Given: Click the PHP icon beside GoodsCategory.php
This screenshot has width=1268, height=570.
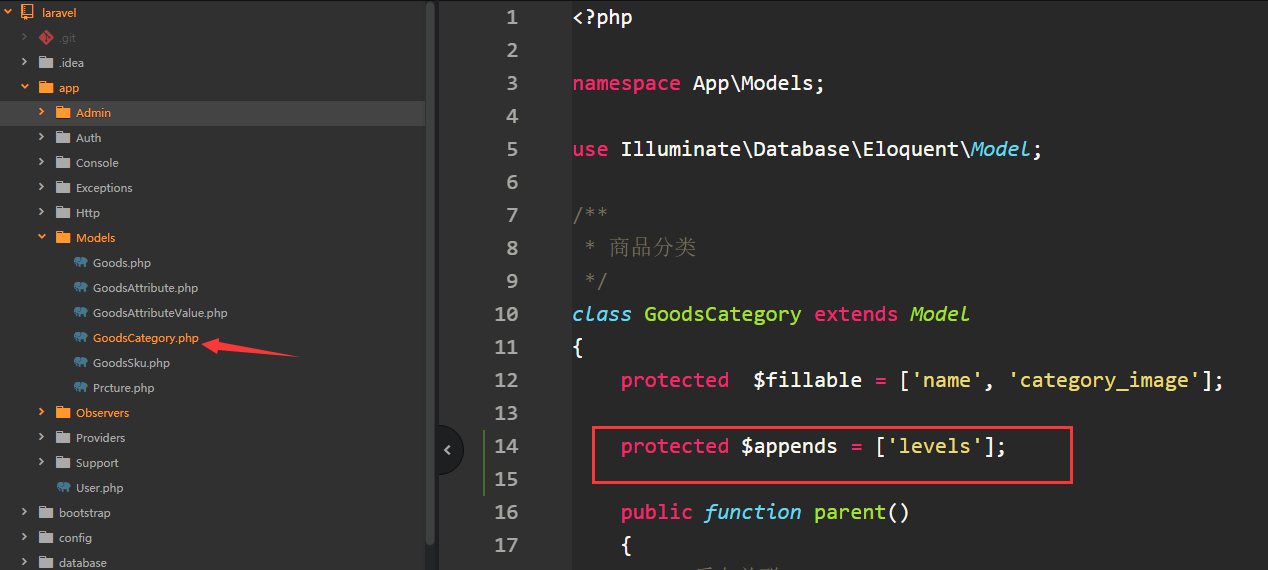Looking at the screenshot, I should click(x=81, y=338).
